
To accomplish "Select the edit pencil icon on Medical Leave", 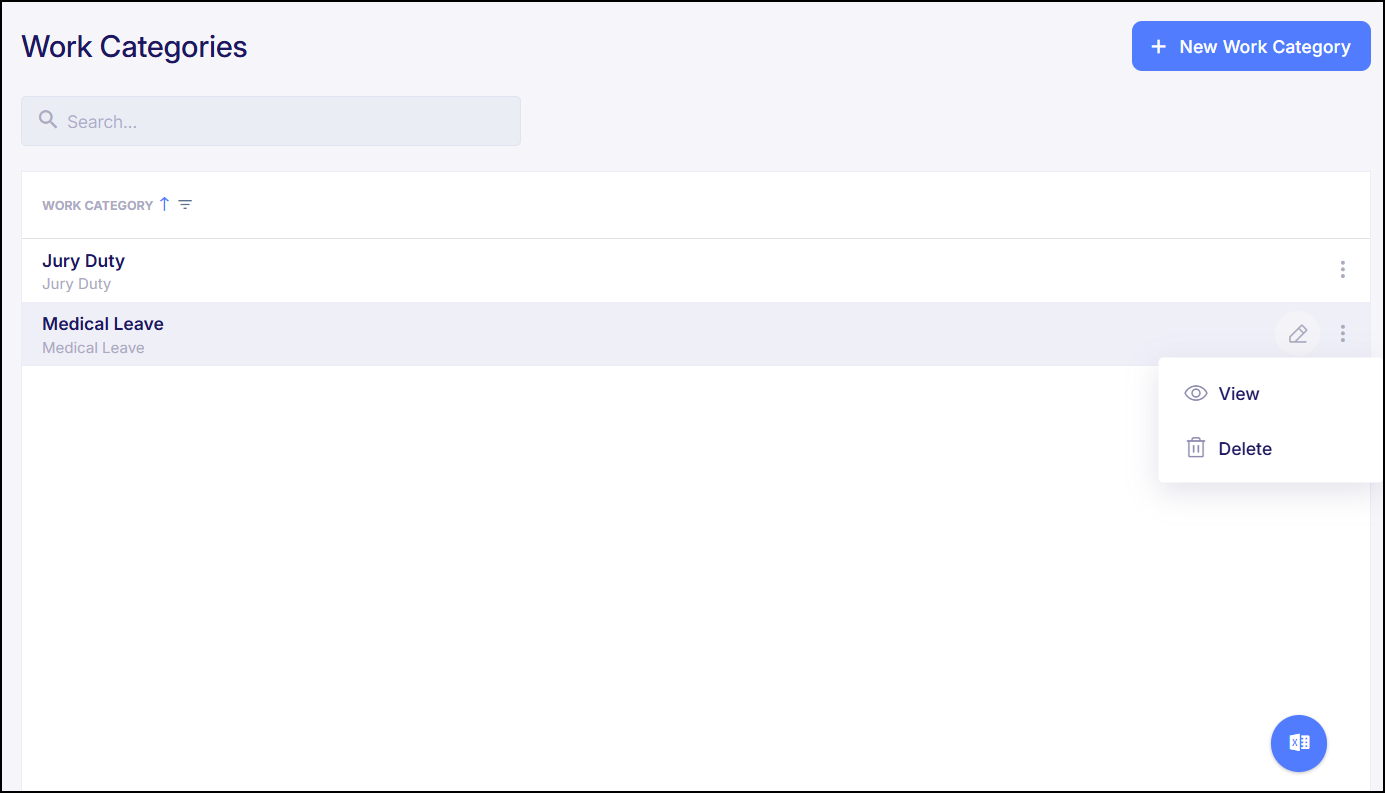I will (x=1297, y=333).
